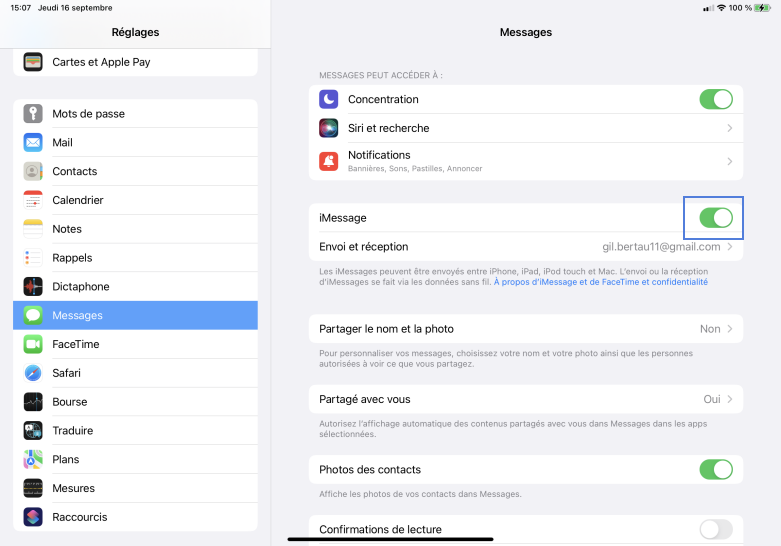The width and height of the screenshot is (781, 546).
Task: Tap the Raccourcis app icon
Action: tap(33, 517)
